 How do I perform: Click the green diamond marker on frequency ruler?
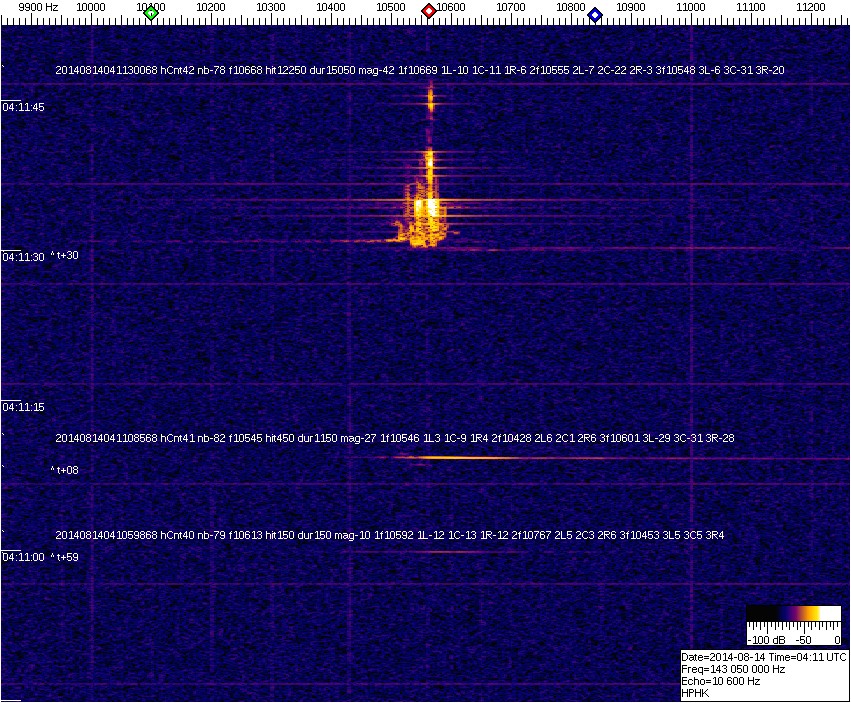(x=151, y=13)
